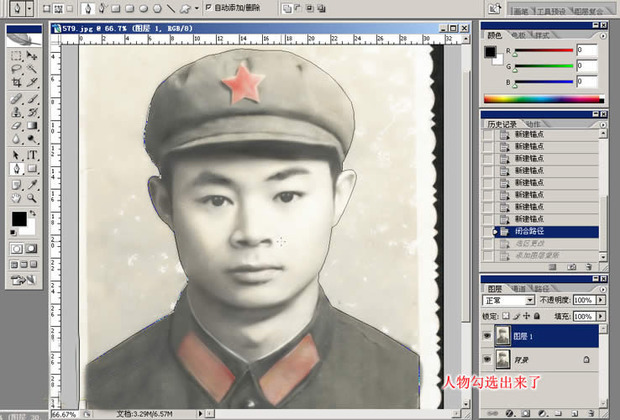The width and height of the screenshot is (620, 420).
Task: Hide layer 图层 1 using eye icon
Action: 488,336
